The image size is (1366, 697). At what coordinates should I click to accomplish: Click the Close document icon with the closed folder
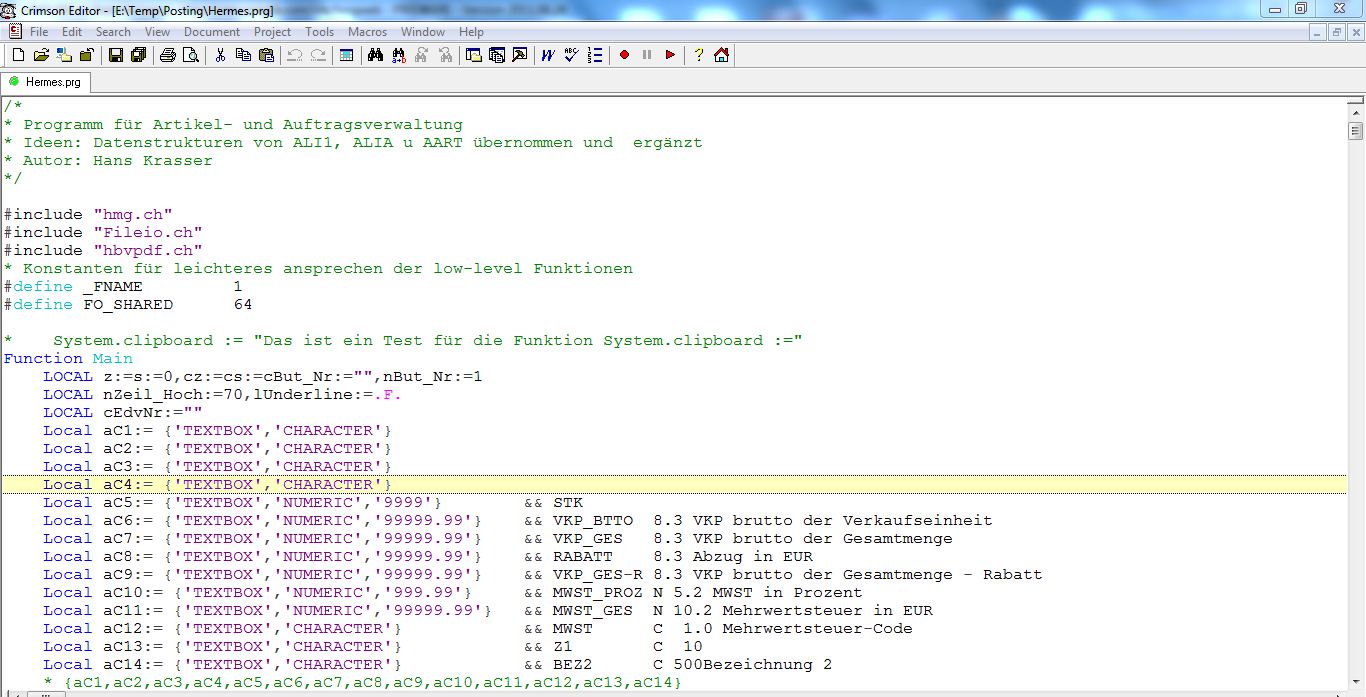tap(87, 55)
